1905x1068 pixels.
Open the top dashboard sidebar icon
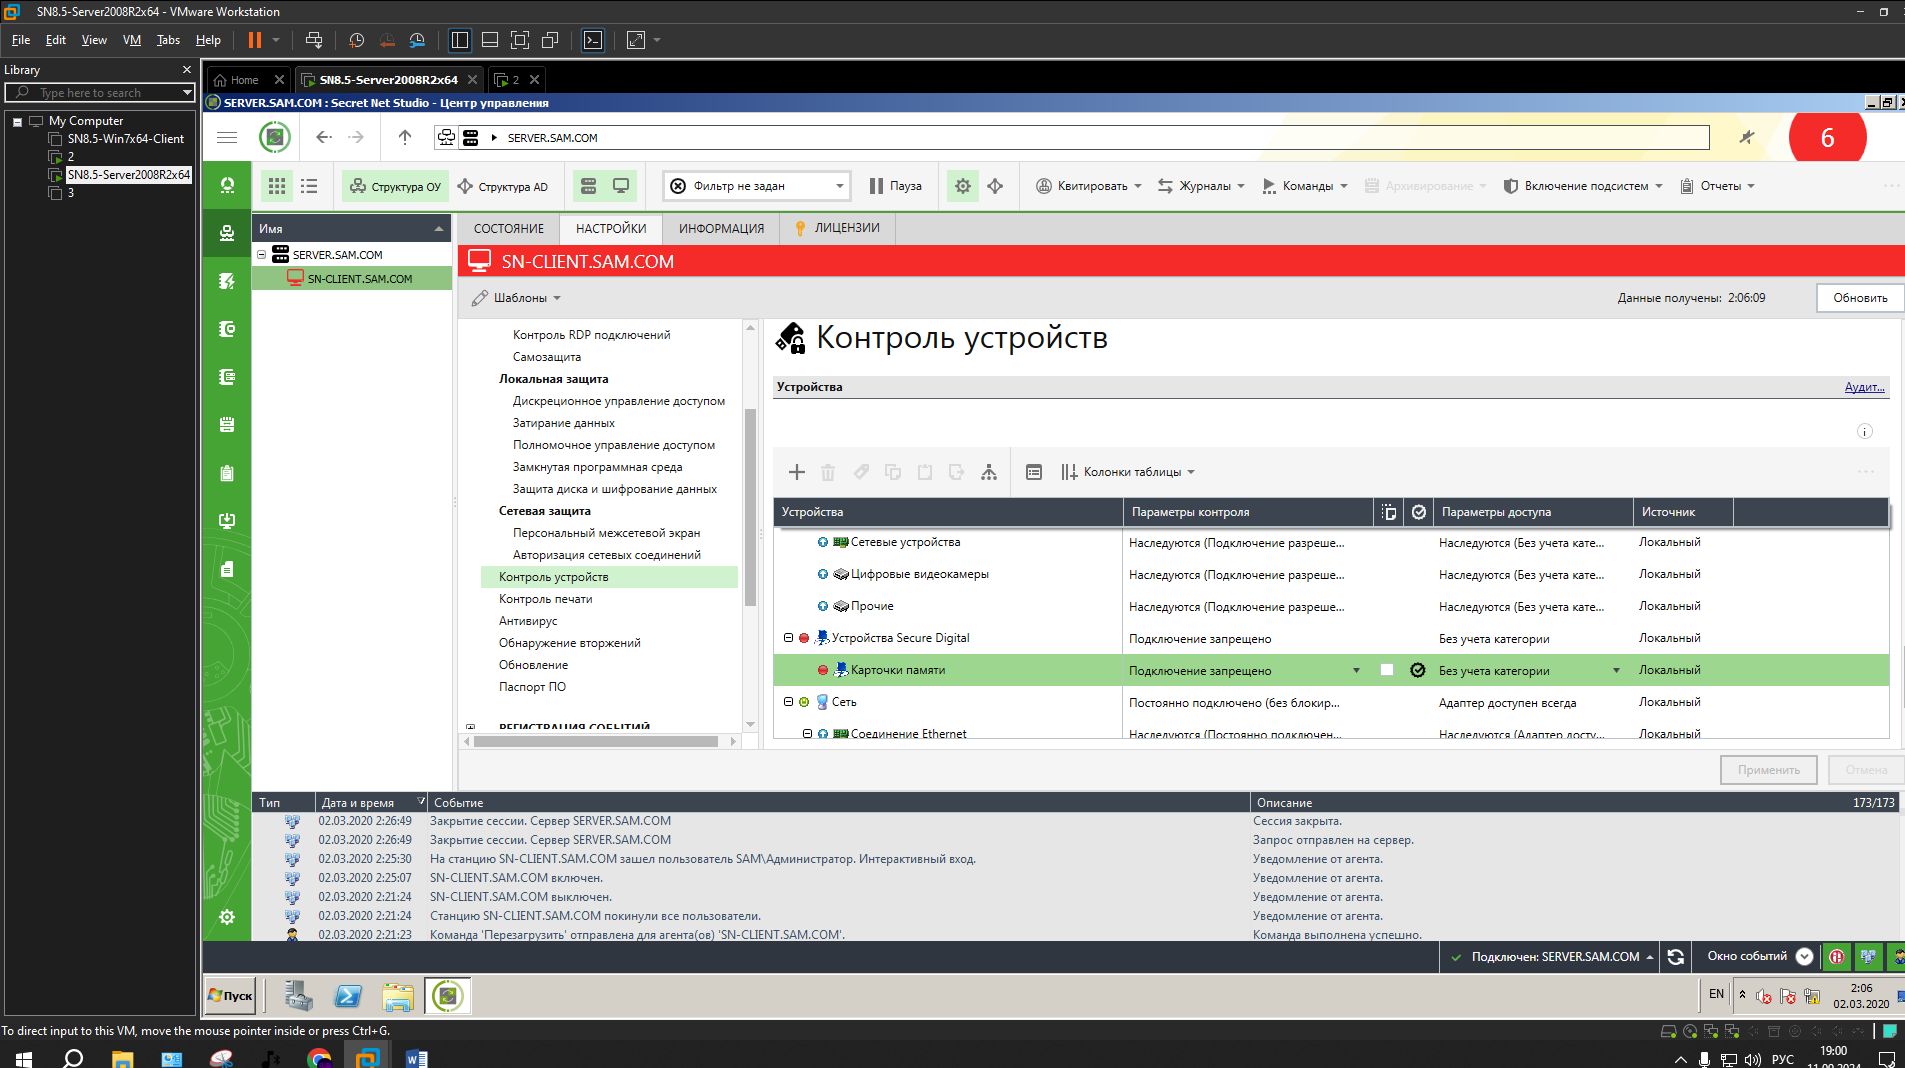point(227,185)
